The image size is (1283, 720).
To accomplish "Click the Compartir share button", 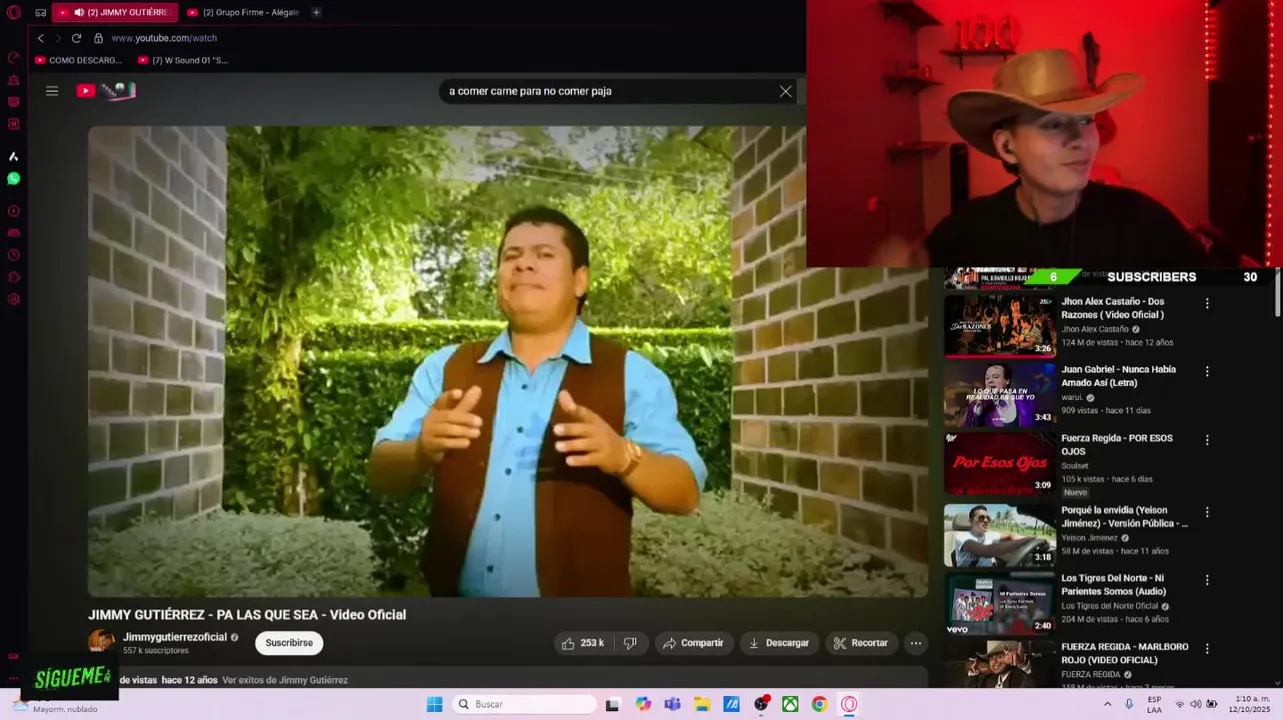I will [x=693, y=643].
